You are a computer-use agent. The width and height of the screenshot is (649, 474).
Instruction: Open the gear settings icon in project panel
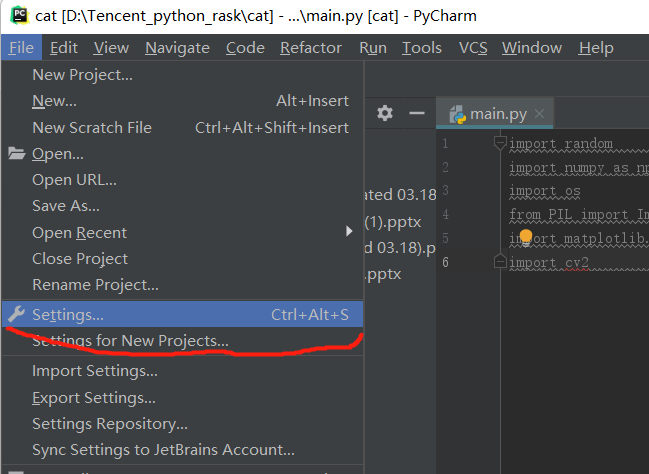pos(385,113)
